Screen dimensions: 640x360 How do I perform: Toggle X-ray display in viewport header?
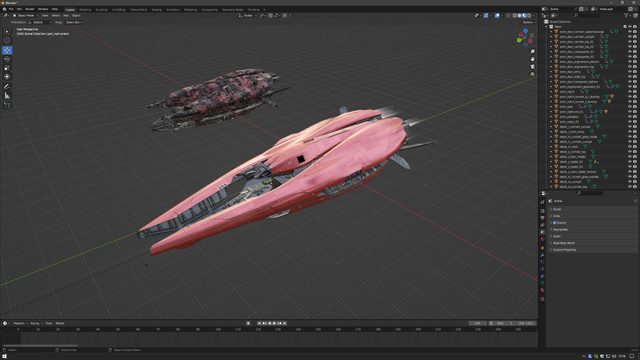pyautogui.click(x=509, y=16)
